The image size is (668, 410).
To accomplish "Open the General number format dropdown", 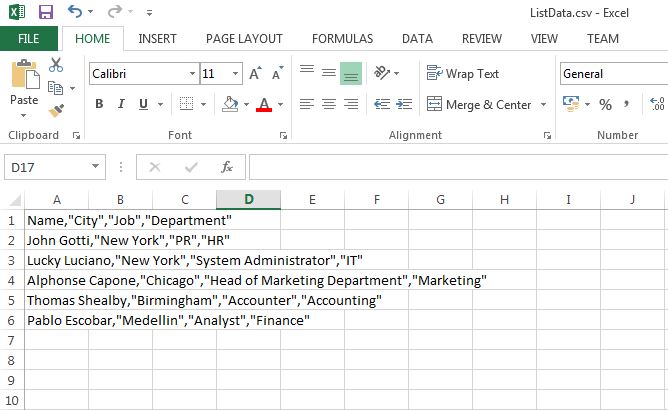I will click(614, 74).
